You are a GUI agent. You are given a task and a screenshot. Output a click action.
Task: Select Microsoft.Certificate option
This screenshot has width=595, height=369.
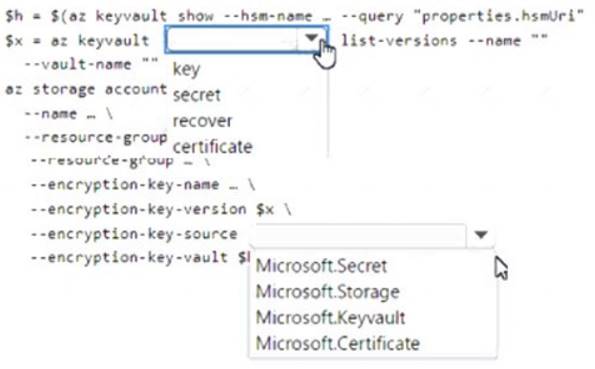[x=338, y=343]
